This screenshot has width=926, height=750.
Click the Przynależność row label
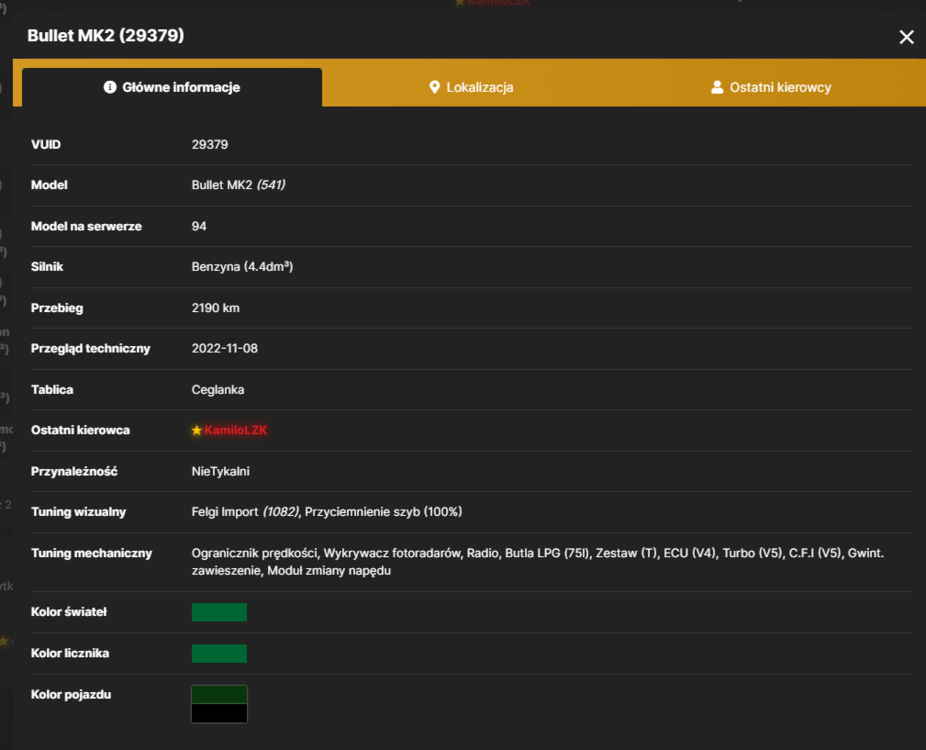tap(74, 471)
